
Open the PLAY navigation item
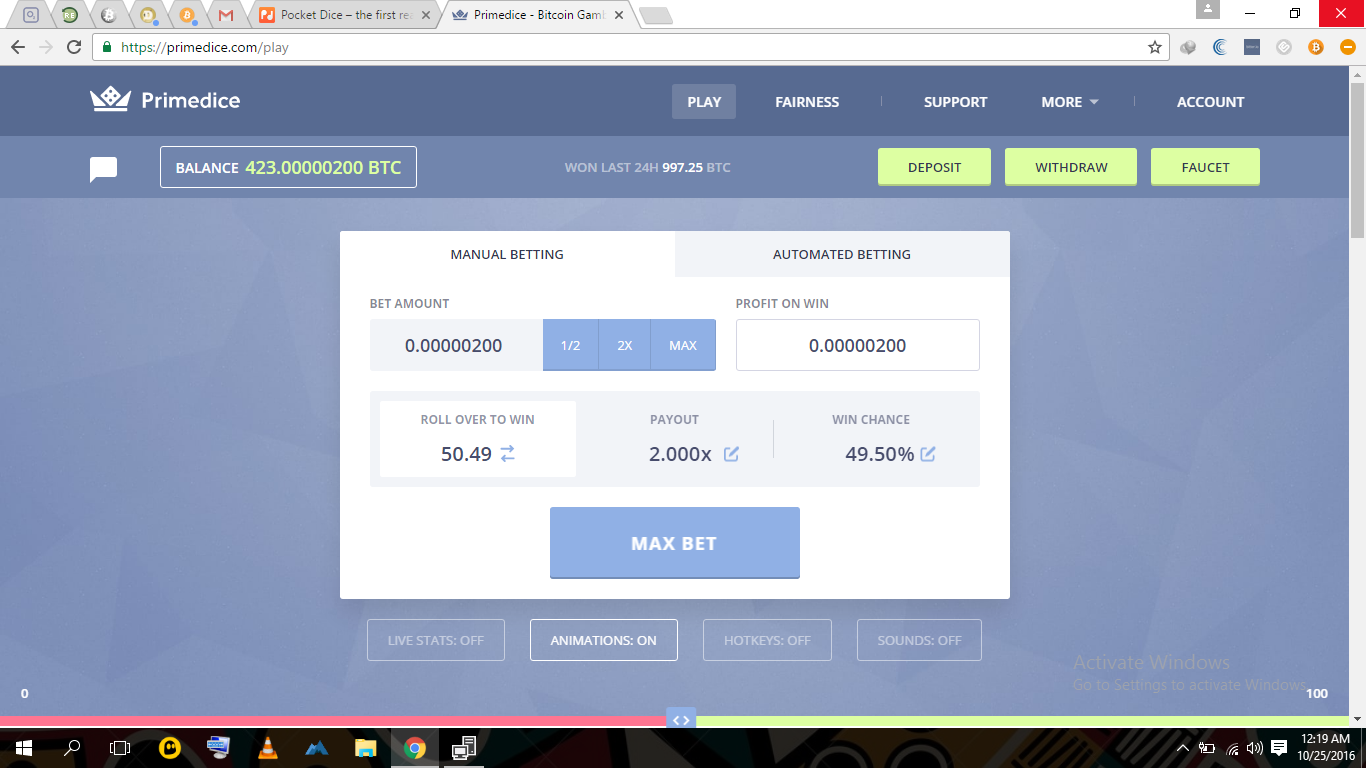click(704, 102)
